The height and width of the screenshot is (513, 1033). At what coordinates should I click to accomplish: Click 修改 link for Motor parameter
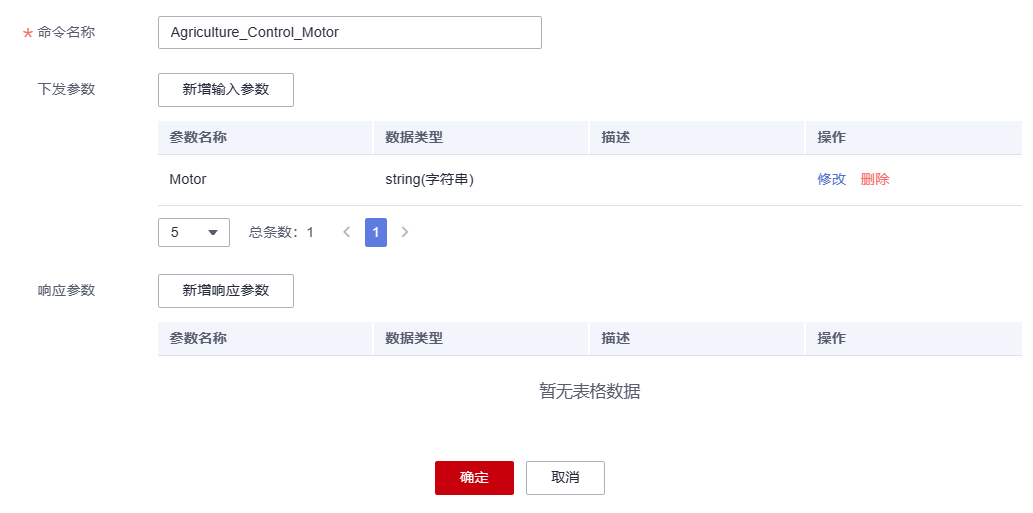[x=831, y=179]
